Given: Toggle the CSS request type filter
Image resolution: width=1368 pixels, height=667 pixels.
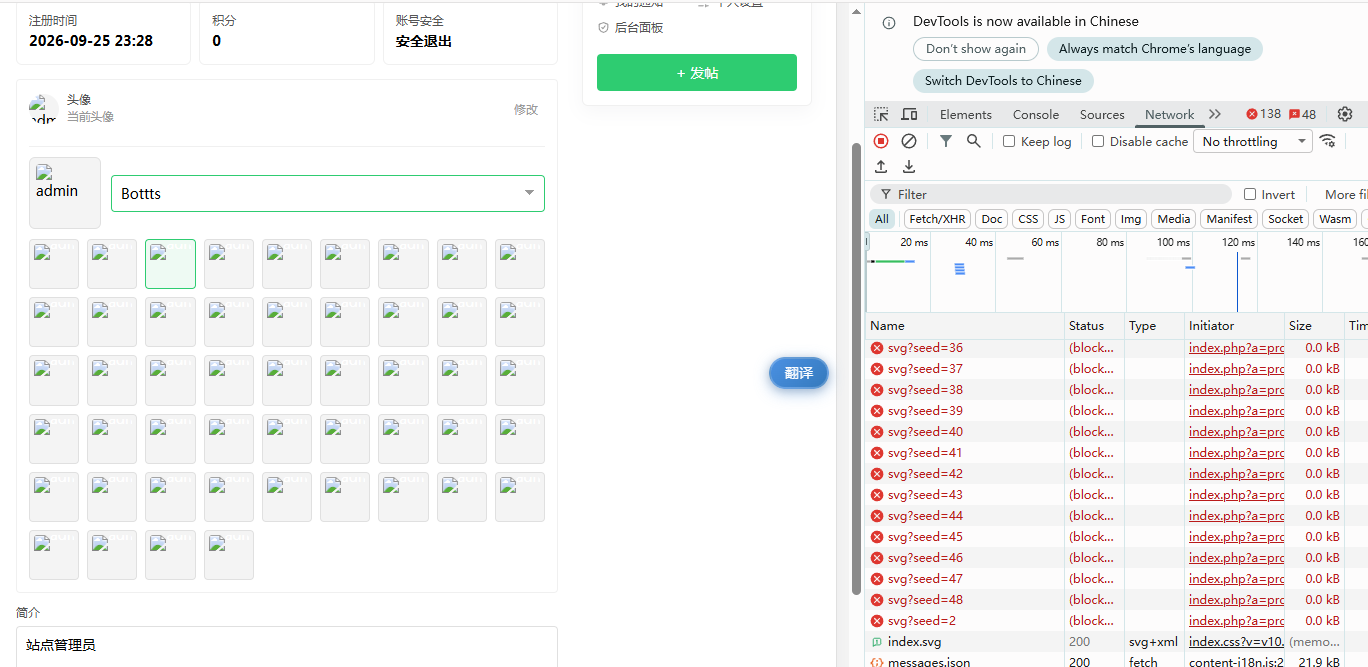Looking at the screenshot, I should coord(1028,219).
